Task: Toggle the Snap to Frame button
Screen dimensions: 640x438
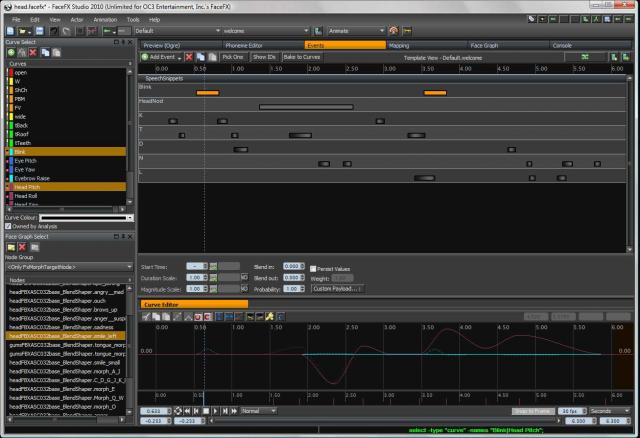Action: 533,411
